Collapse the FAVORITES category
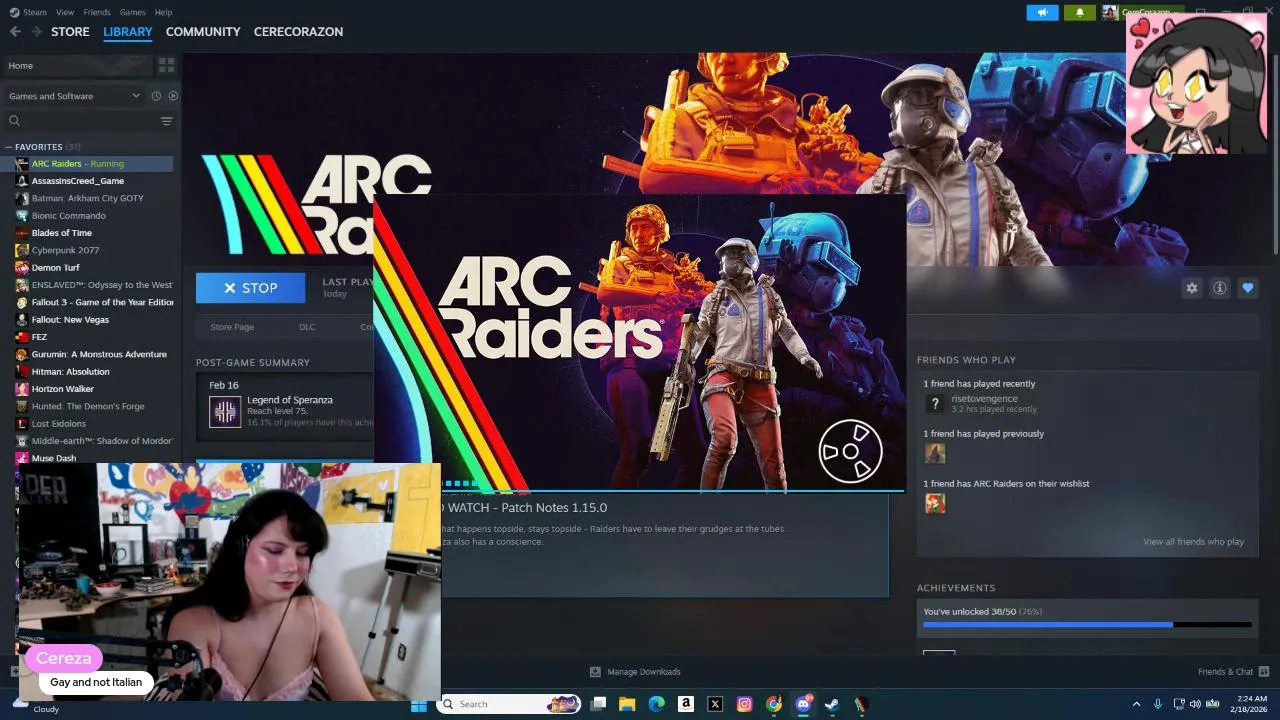Viewport: 1280px width, 720px height. click(x=9, y=147)
